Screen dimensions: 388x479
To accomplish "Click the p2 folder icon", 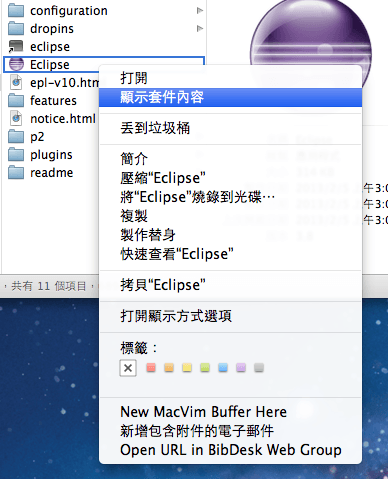I will 16,136.
